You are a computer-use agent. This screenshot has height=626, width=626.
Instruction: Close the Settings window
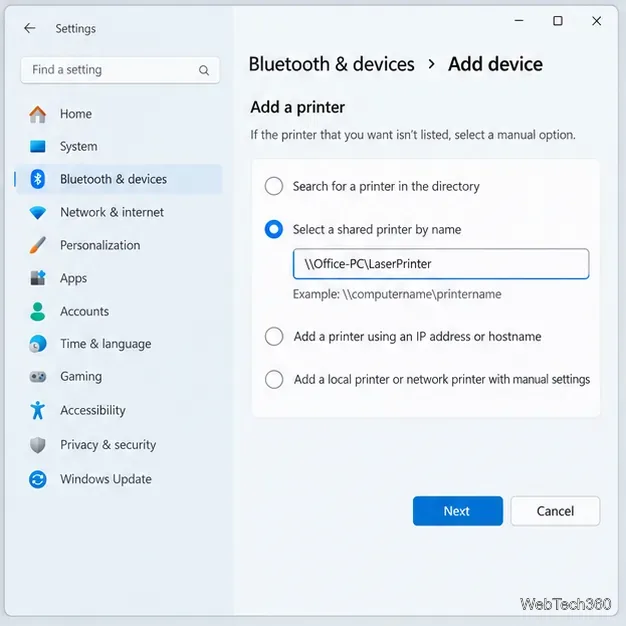pyautogui.click(x=596, y=21)
